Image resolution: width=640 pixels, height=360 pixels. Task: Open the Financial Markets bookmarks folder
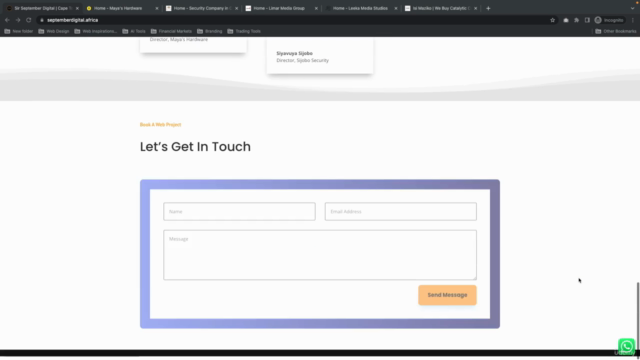171,31
